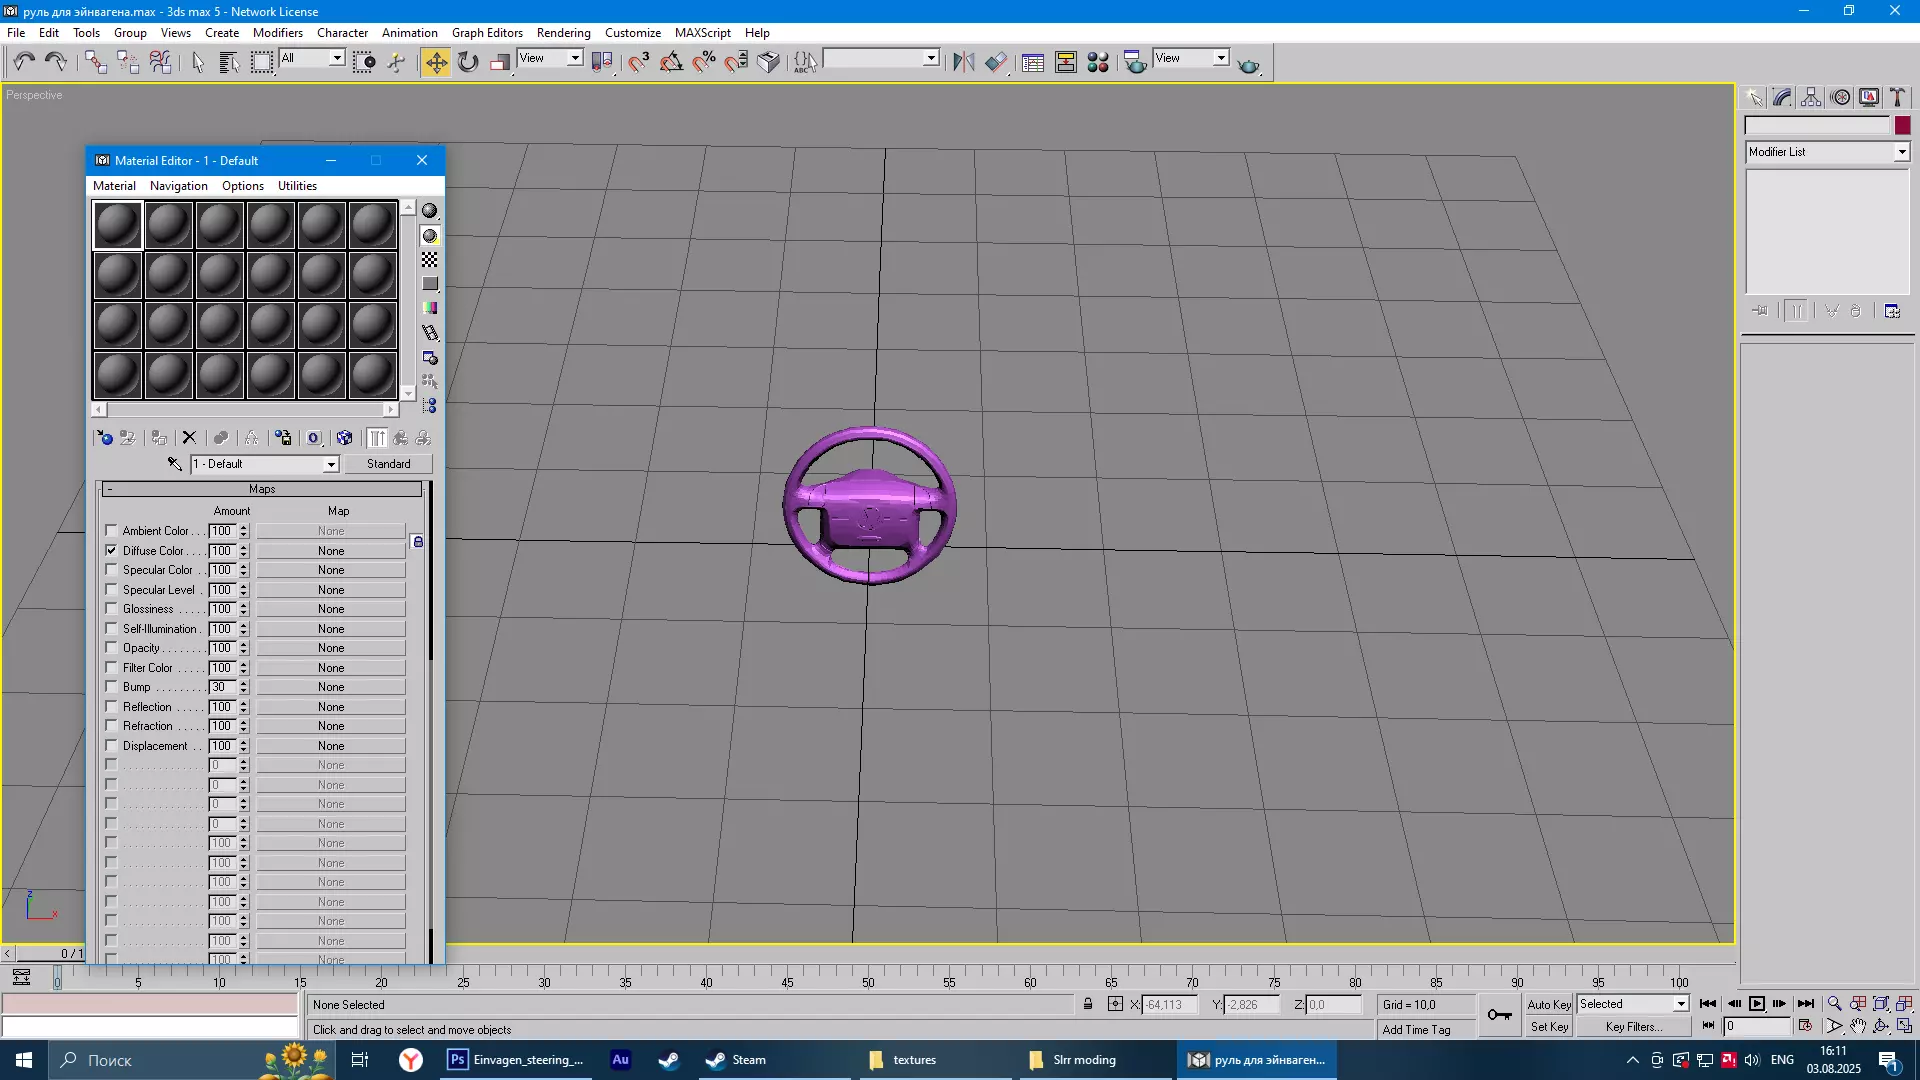Open the Material Editor Utilities menu
The height and width of the screenshot is (1080, 1920).
(297, 186)
